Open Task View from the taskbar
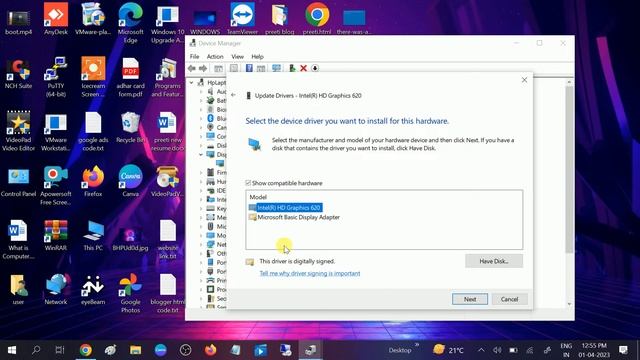 (60, 350)
